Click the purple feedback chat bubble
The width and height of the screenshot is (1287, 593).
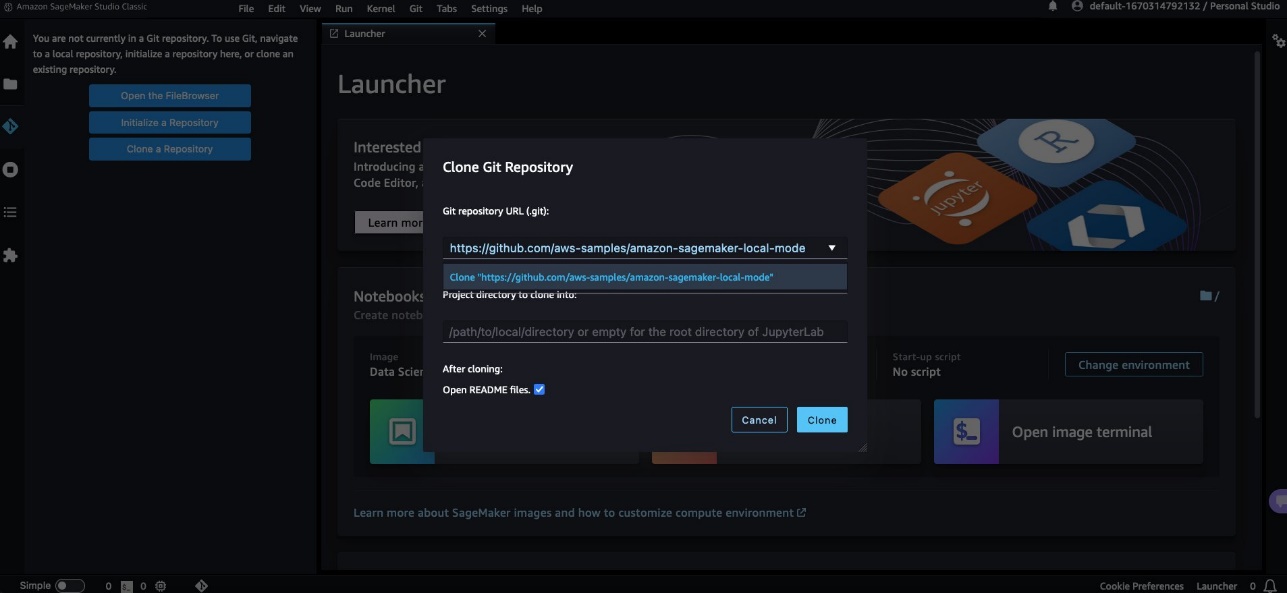[x=1278, y=501]
